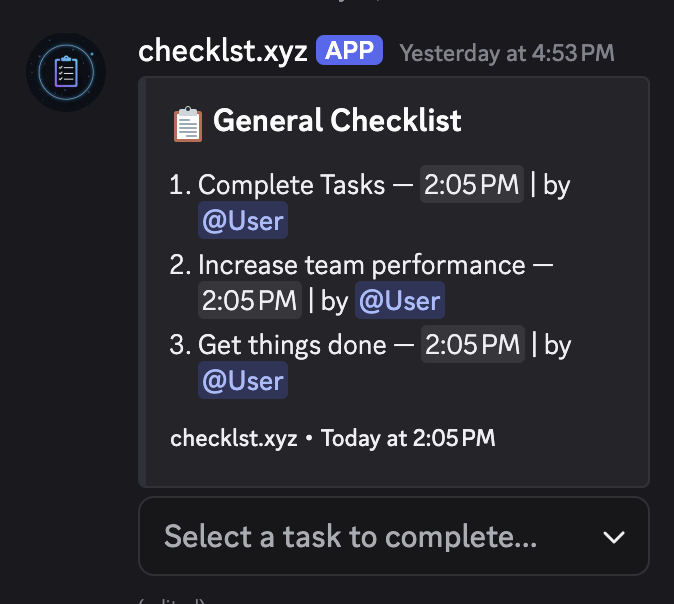This screenshot has width=674, height=604.
Task: Click the 2:05 PM timestamp for Complete Tasks
Action: click(x=472, y=185)
